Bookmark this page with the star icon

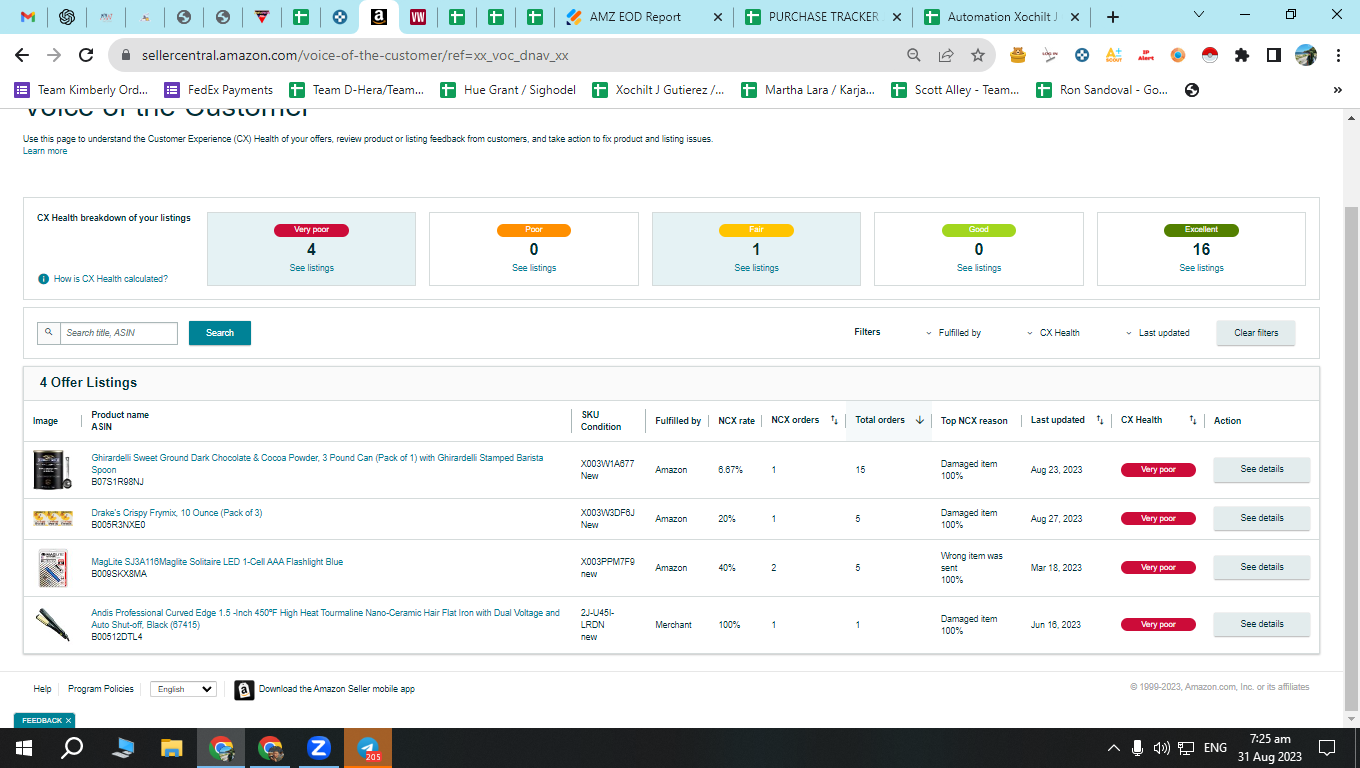coord(978,55)
